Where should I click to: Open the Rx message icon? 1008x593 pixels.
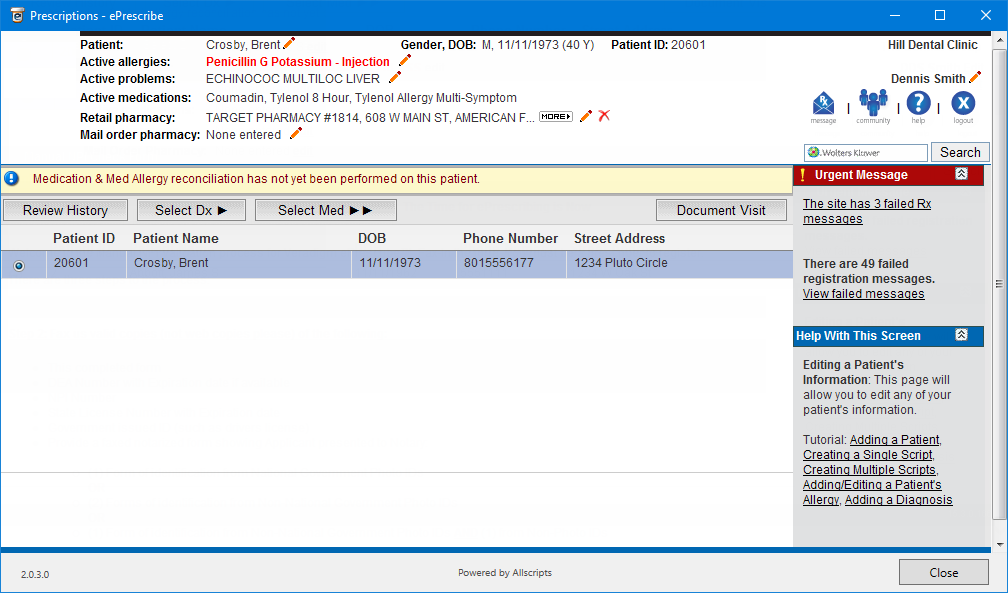(x=823, y=104)
